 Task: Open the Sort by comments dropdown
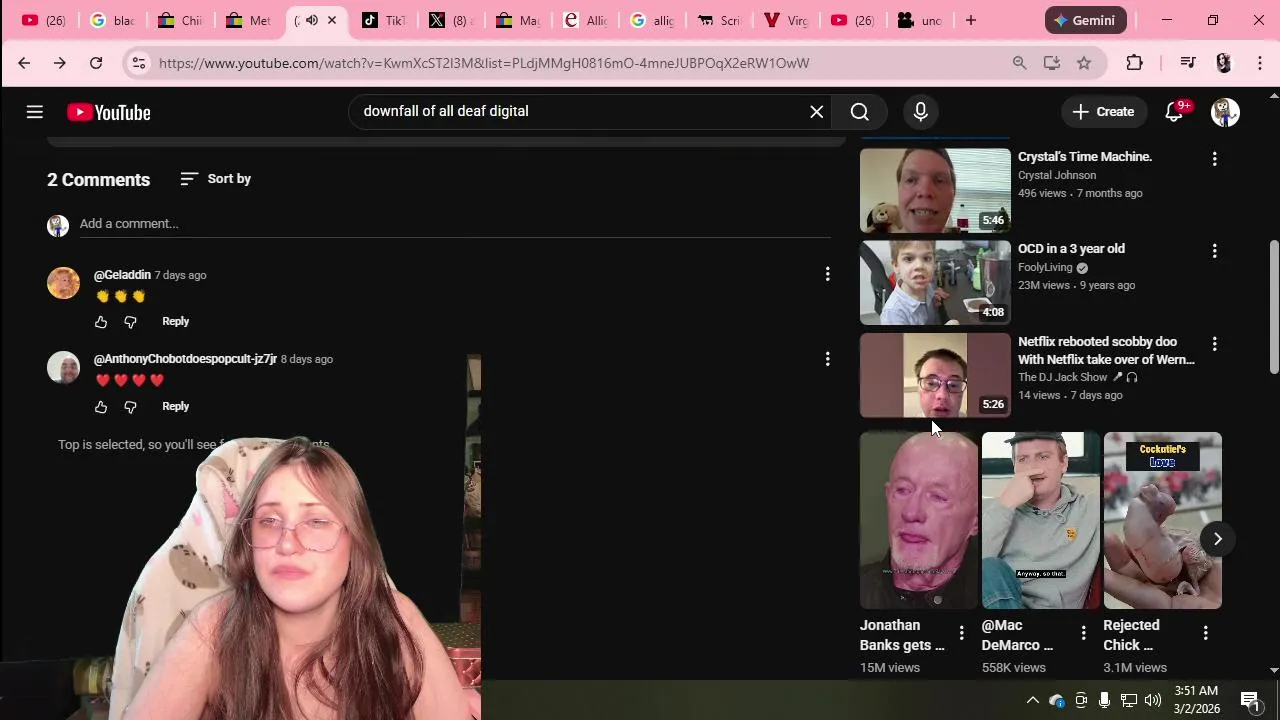tap(216, 179)
